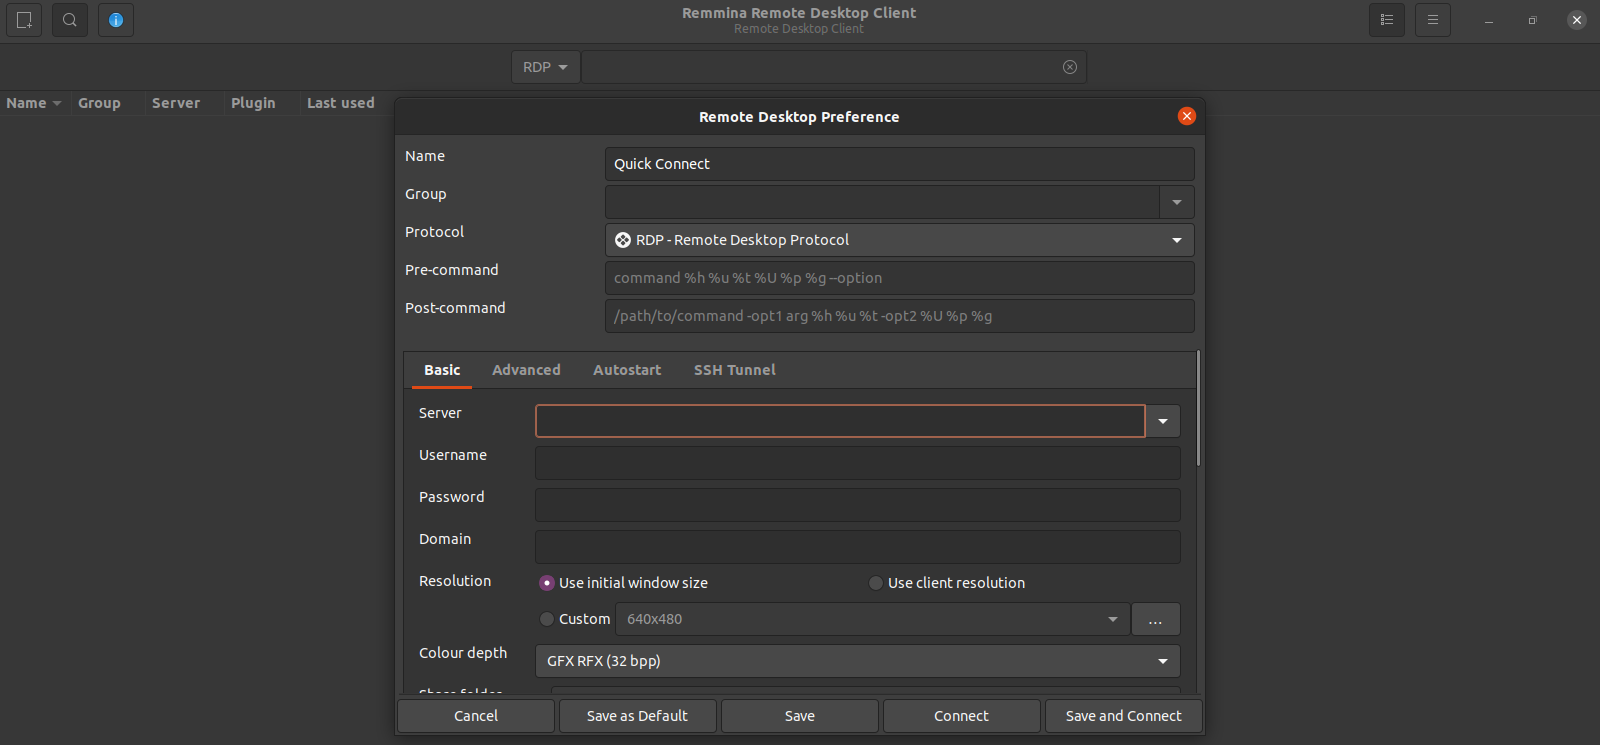Open the custom resolution 640x480 dropdown

(873, 619)
